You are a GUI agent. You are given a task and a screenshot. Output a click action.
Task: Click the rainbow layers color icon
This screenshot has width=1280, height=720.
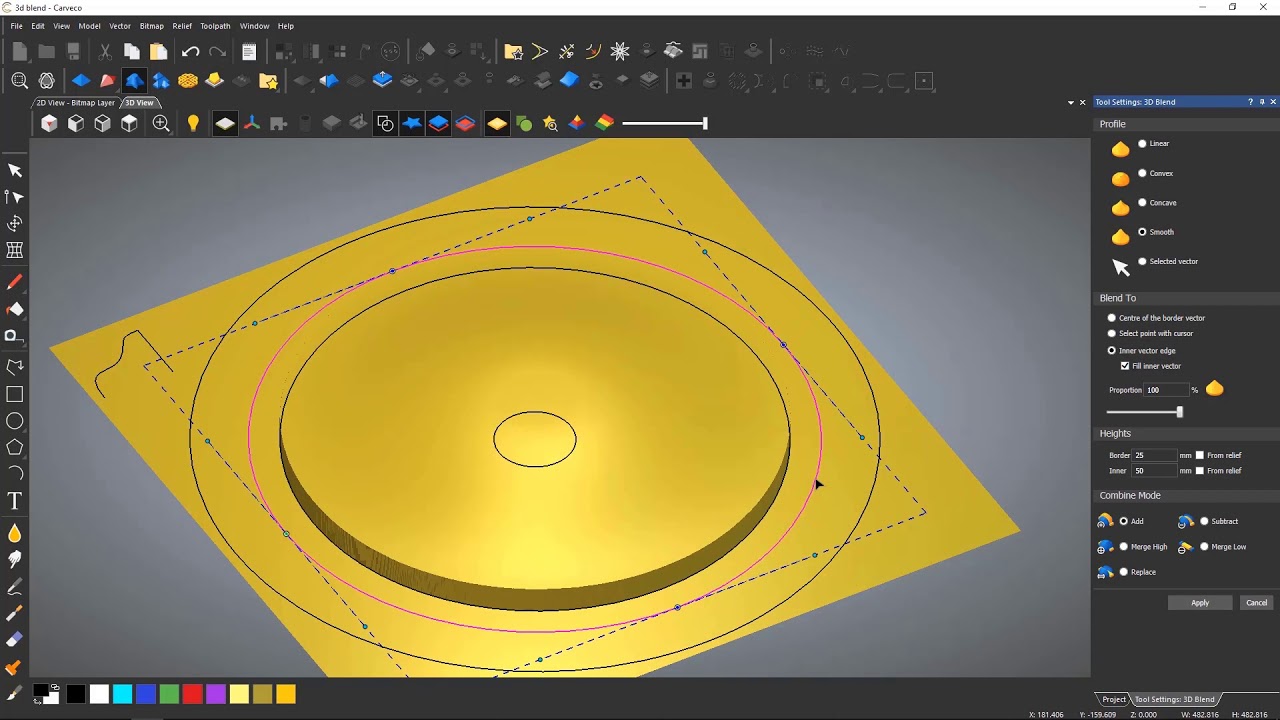(x=604, y=123)
